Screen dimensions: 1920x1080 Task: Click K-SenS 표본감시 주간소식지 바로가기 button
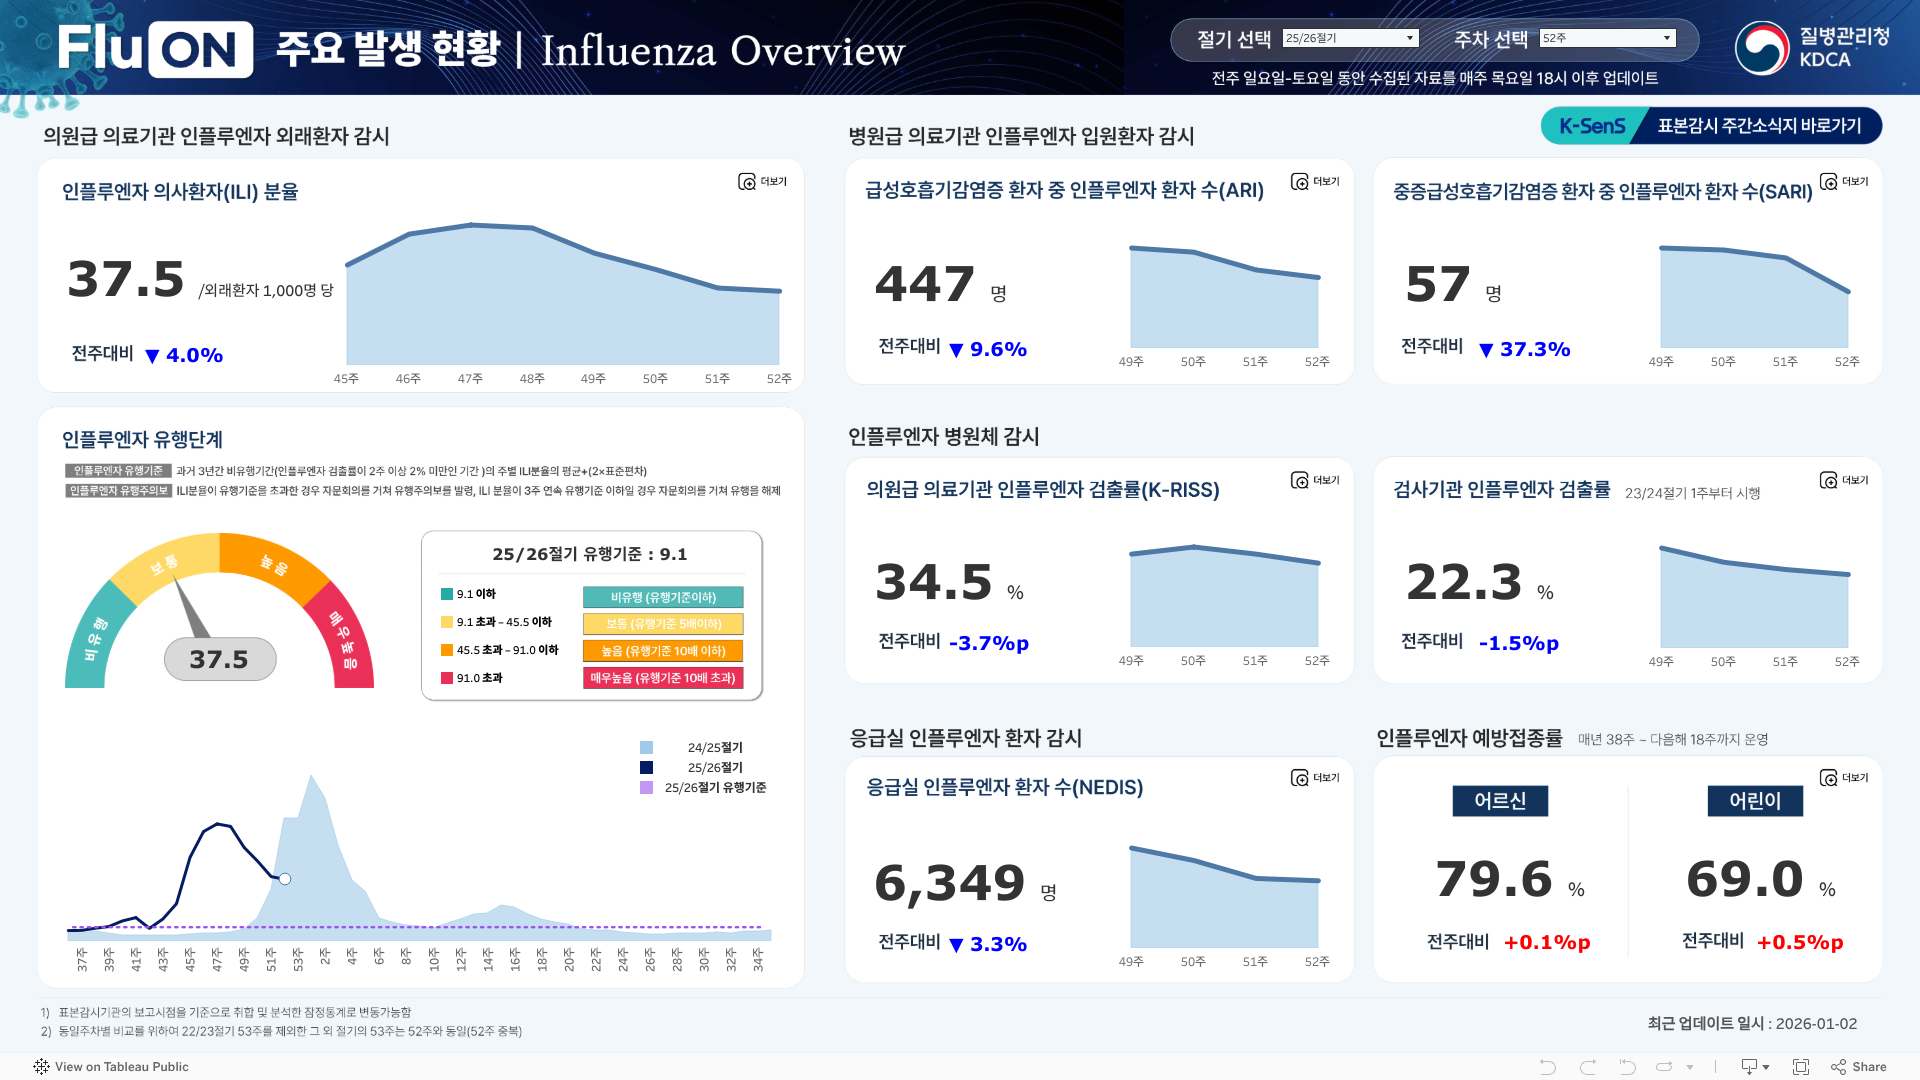pos(1711,126)
